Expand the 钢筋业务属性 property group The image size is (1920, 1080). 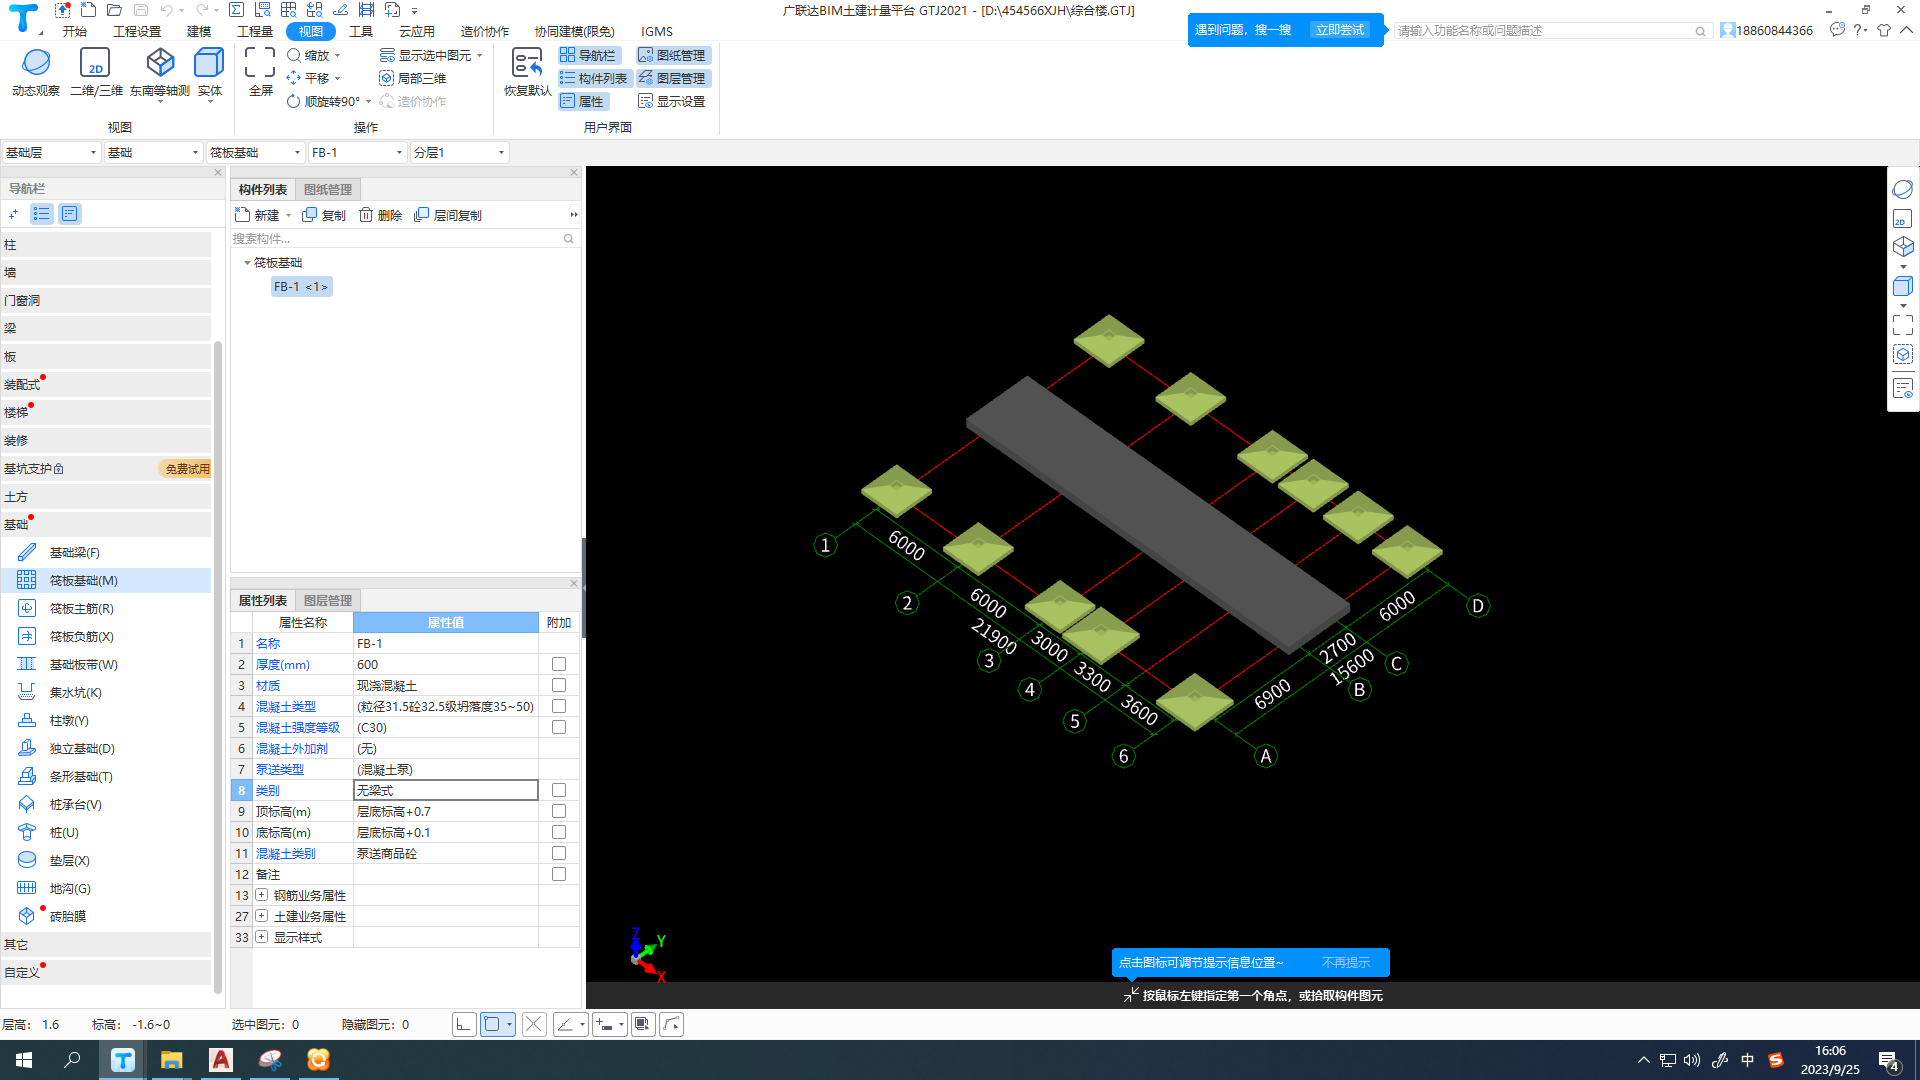[x=261, y=895]
